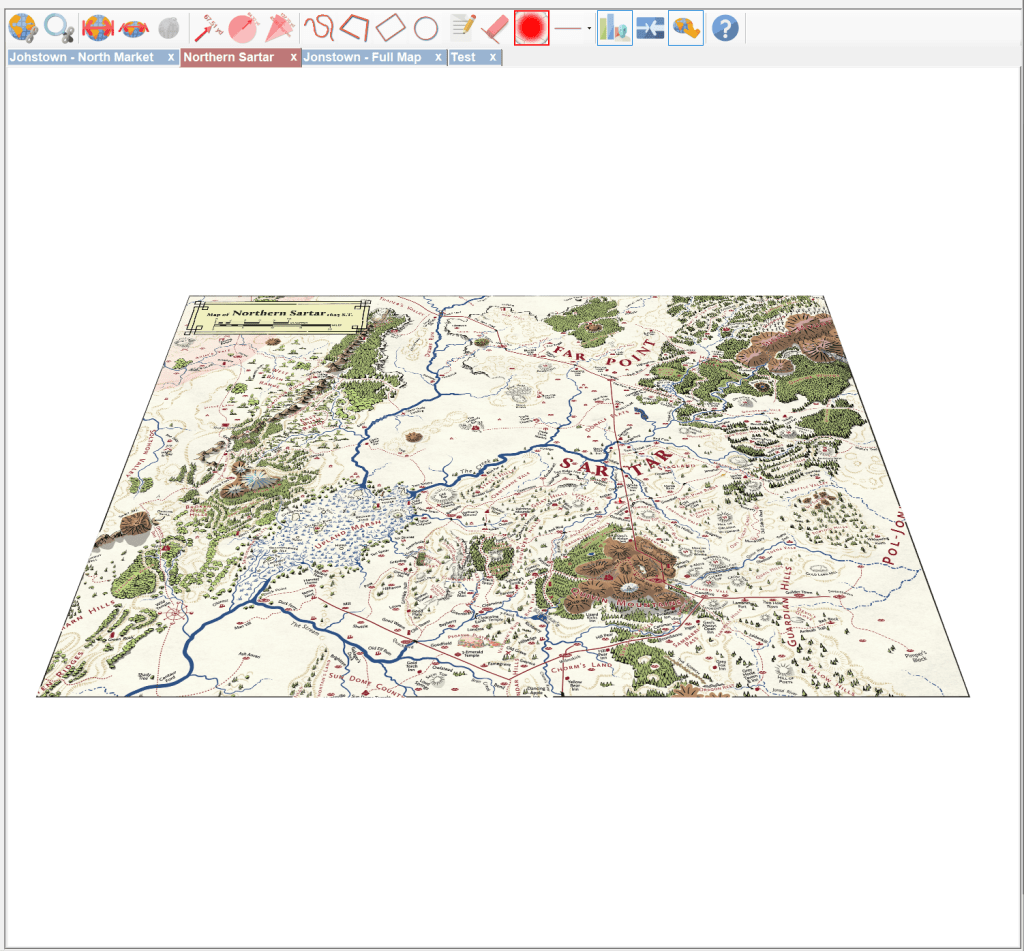Open the help question mark icon

725,28
